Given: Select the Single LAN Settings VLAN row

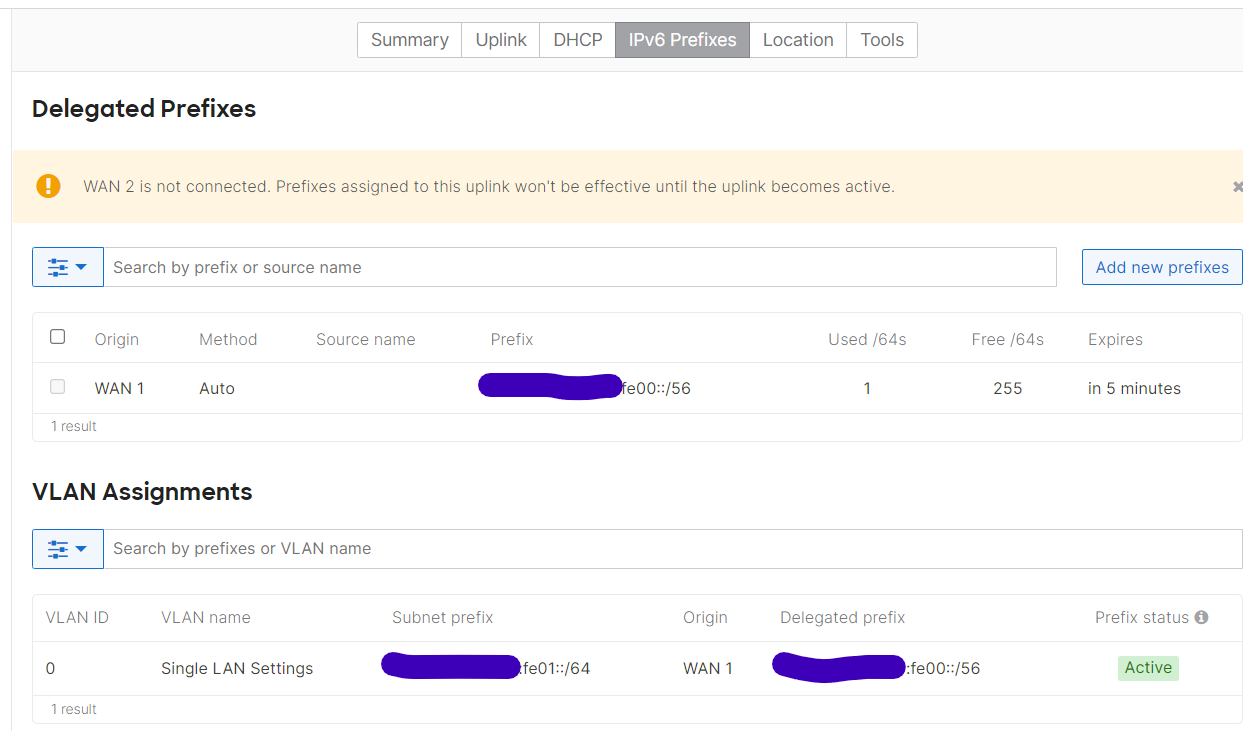Looking at the screenshot, I should click(x=237, y=669).
